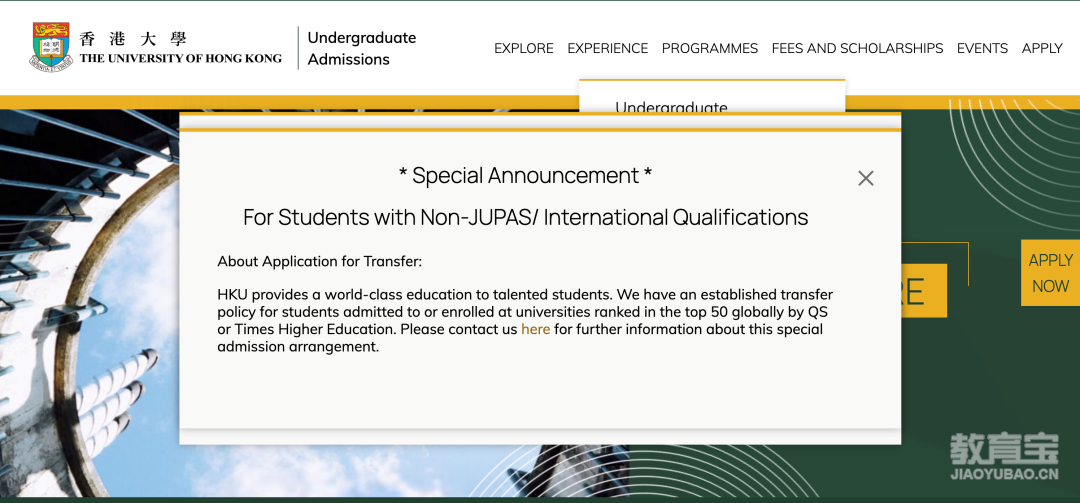Screen dimensions: 1080x503
Task: Open the EVENTS menu
Action: coord(982,48)
